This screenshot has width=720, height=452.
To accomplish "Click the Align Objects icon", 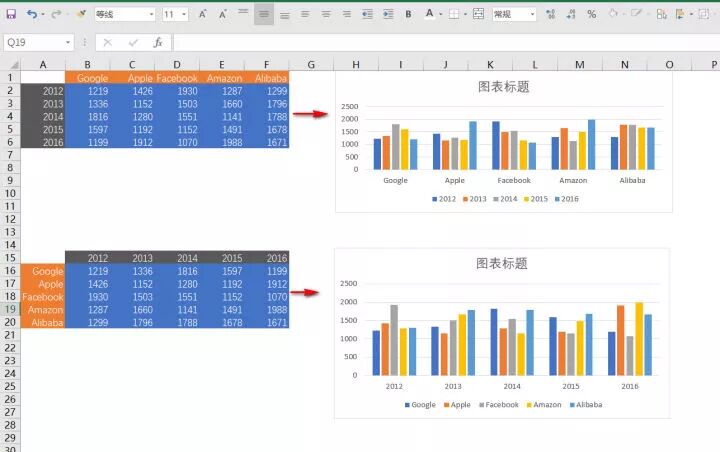I will pos(680,14).
